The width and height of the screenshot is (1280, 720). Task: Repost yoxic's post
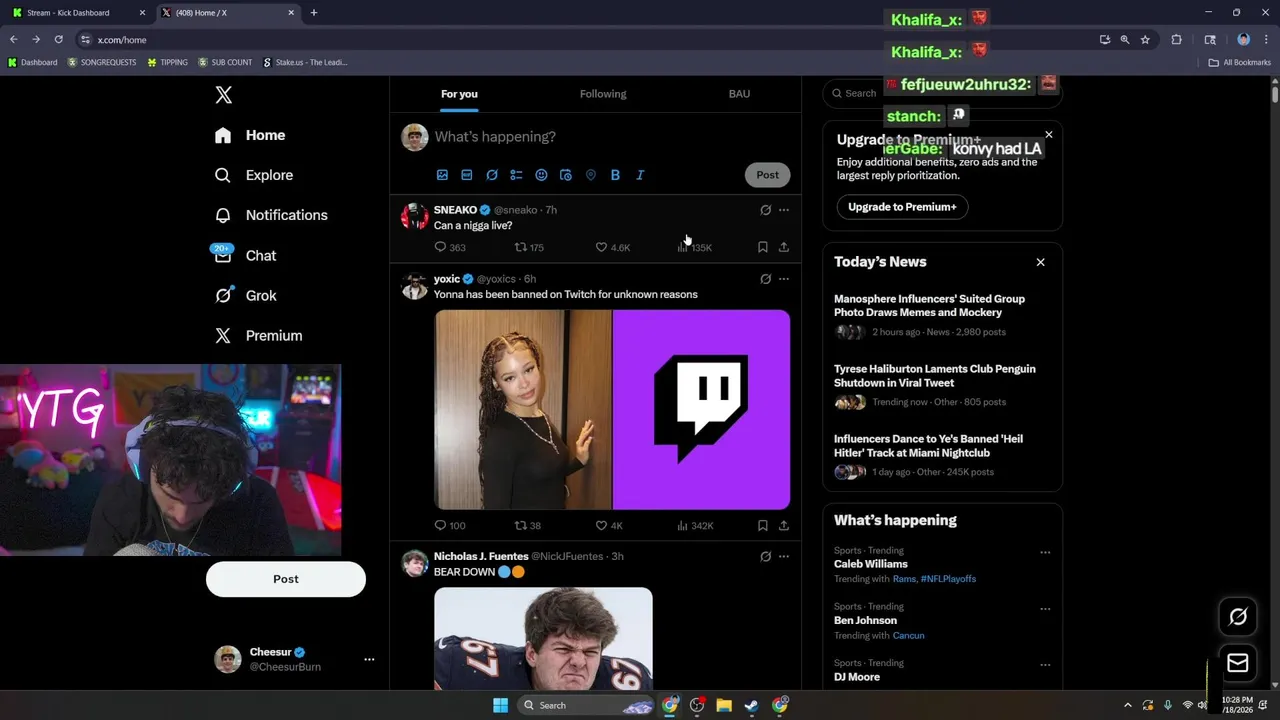coord(527,525)
